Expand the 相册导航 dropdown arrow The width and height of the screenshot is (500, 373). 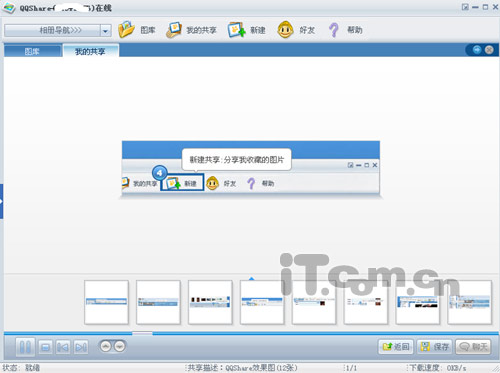tap(106, 31)
